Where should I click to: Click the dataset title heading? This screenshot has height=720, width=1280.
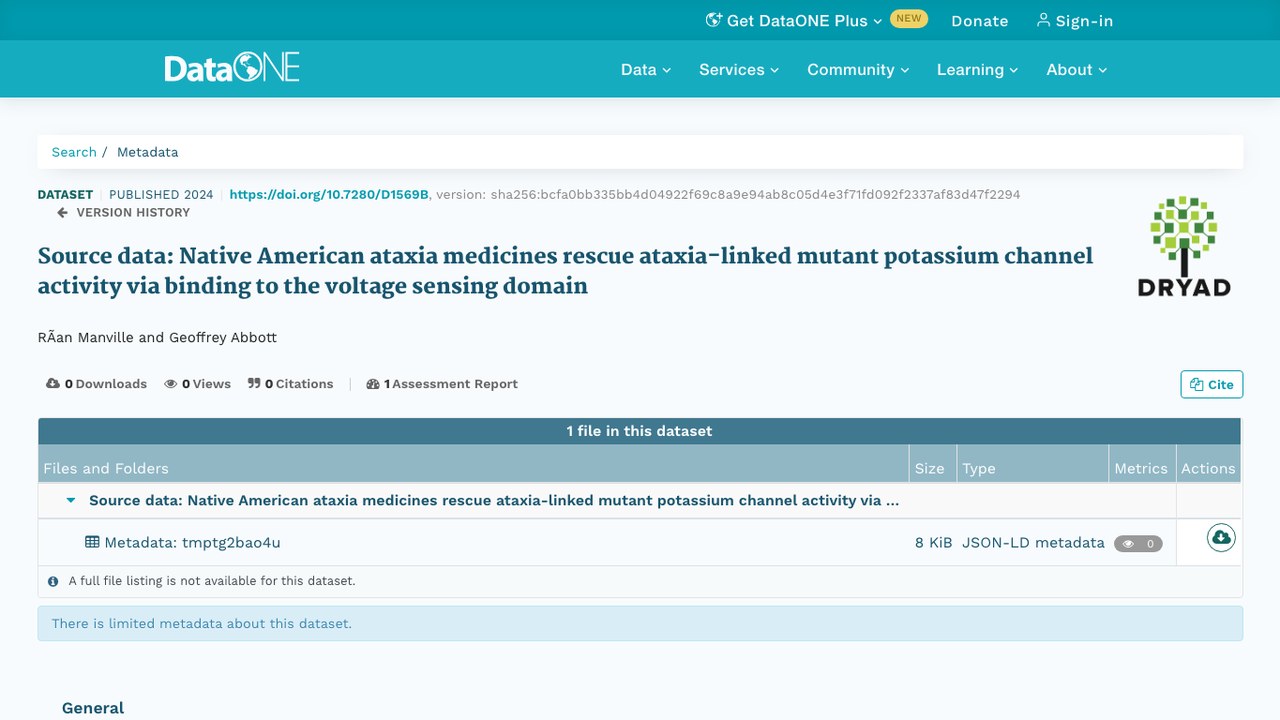pos(565,271)
